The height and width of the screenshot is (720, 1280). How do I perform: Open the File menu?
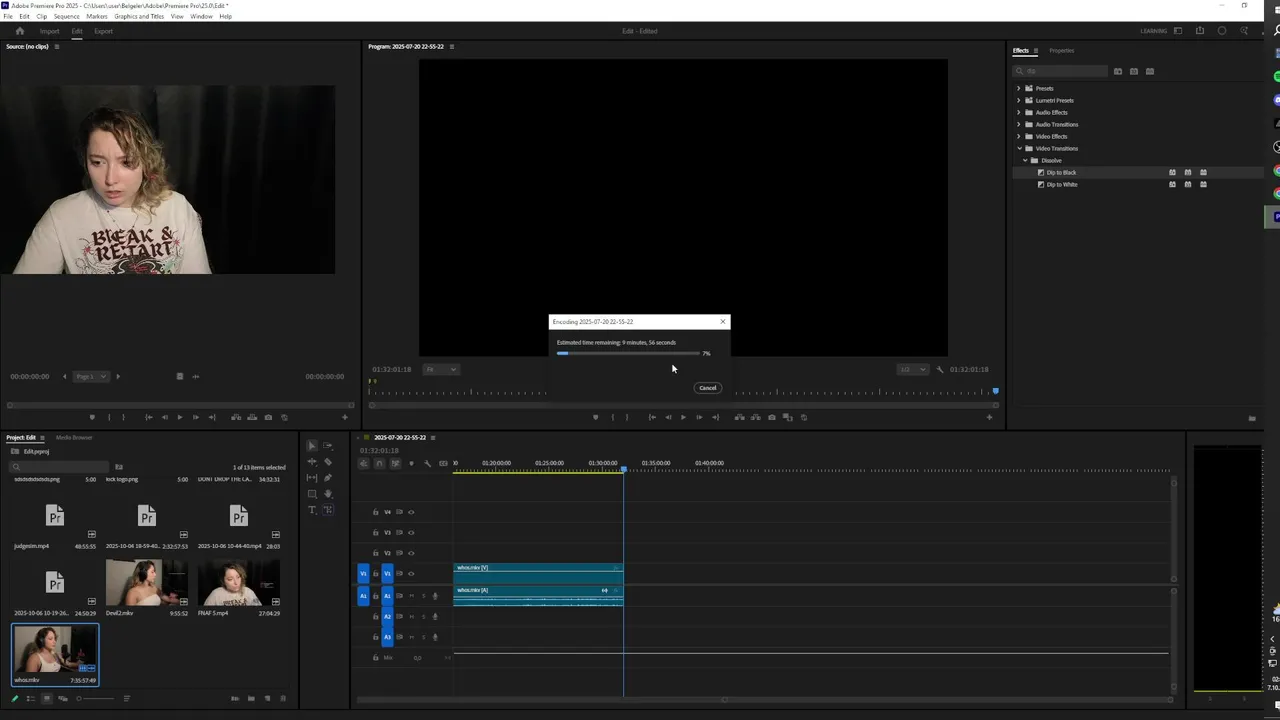pos(8,16)
